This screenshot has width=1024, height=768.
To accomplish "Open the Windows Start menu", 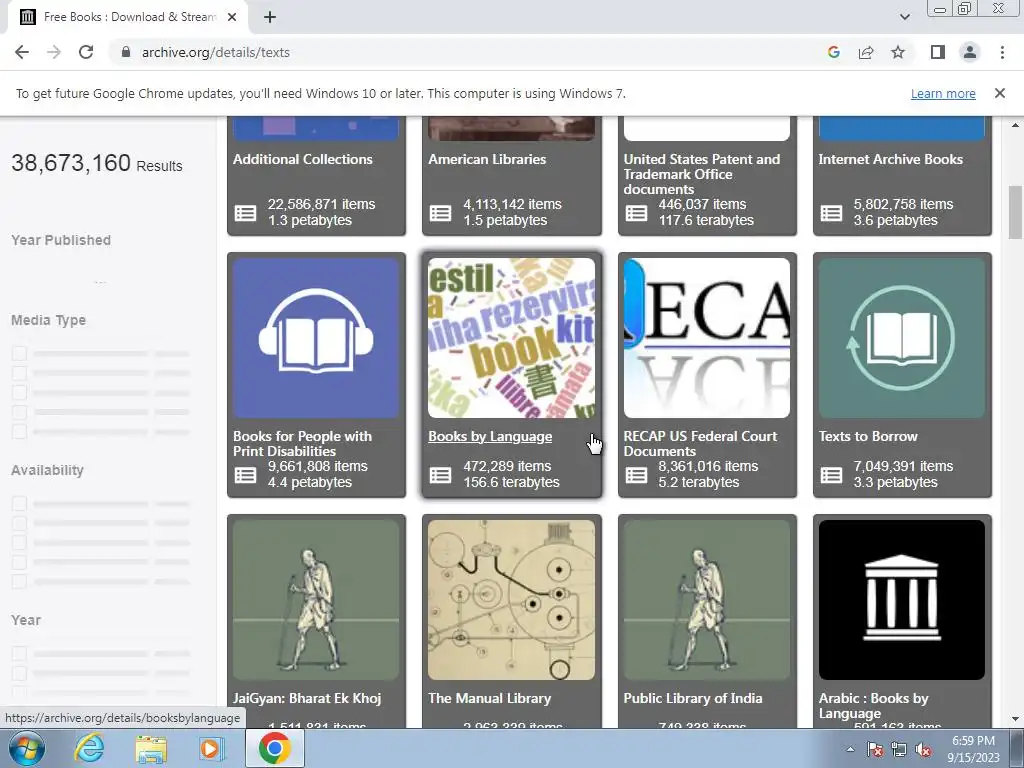I will tap(26, 748).
